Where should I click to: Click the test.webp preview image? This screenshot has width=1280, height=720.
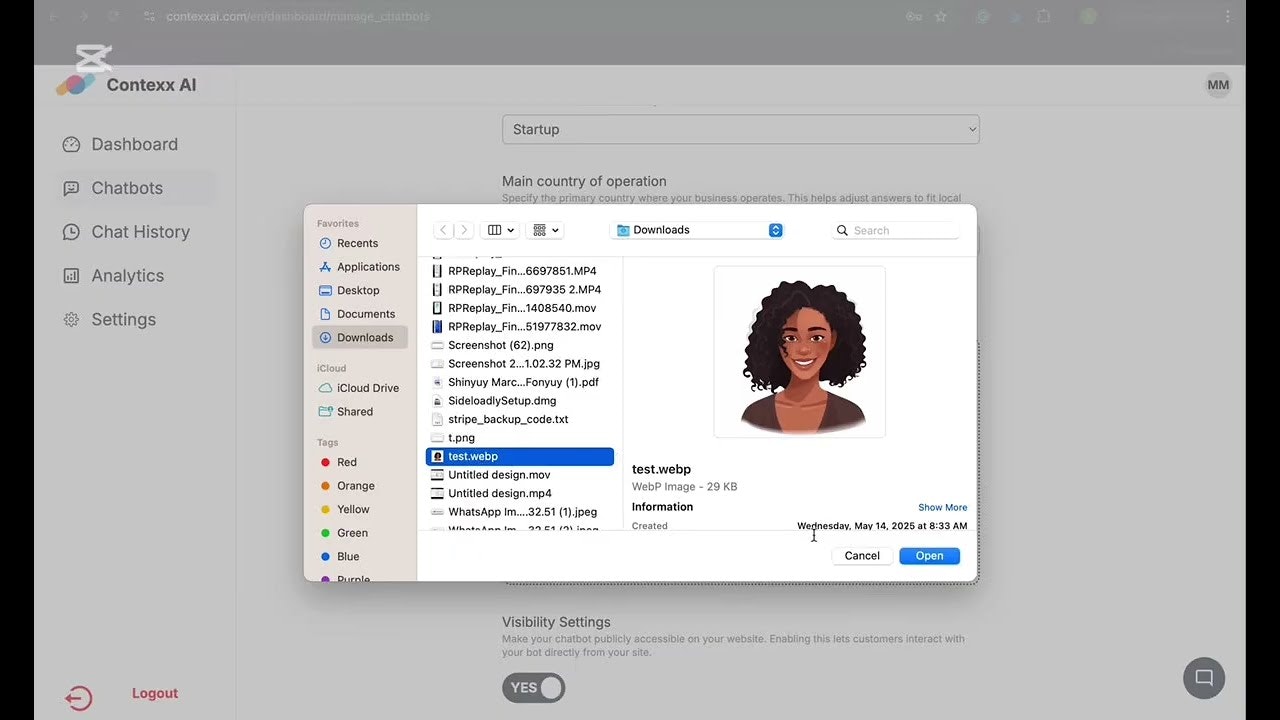pyautogui.click(x=799, y=352)
